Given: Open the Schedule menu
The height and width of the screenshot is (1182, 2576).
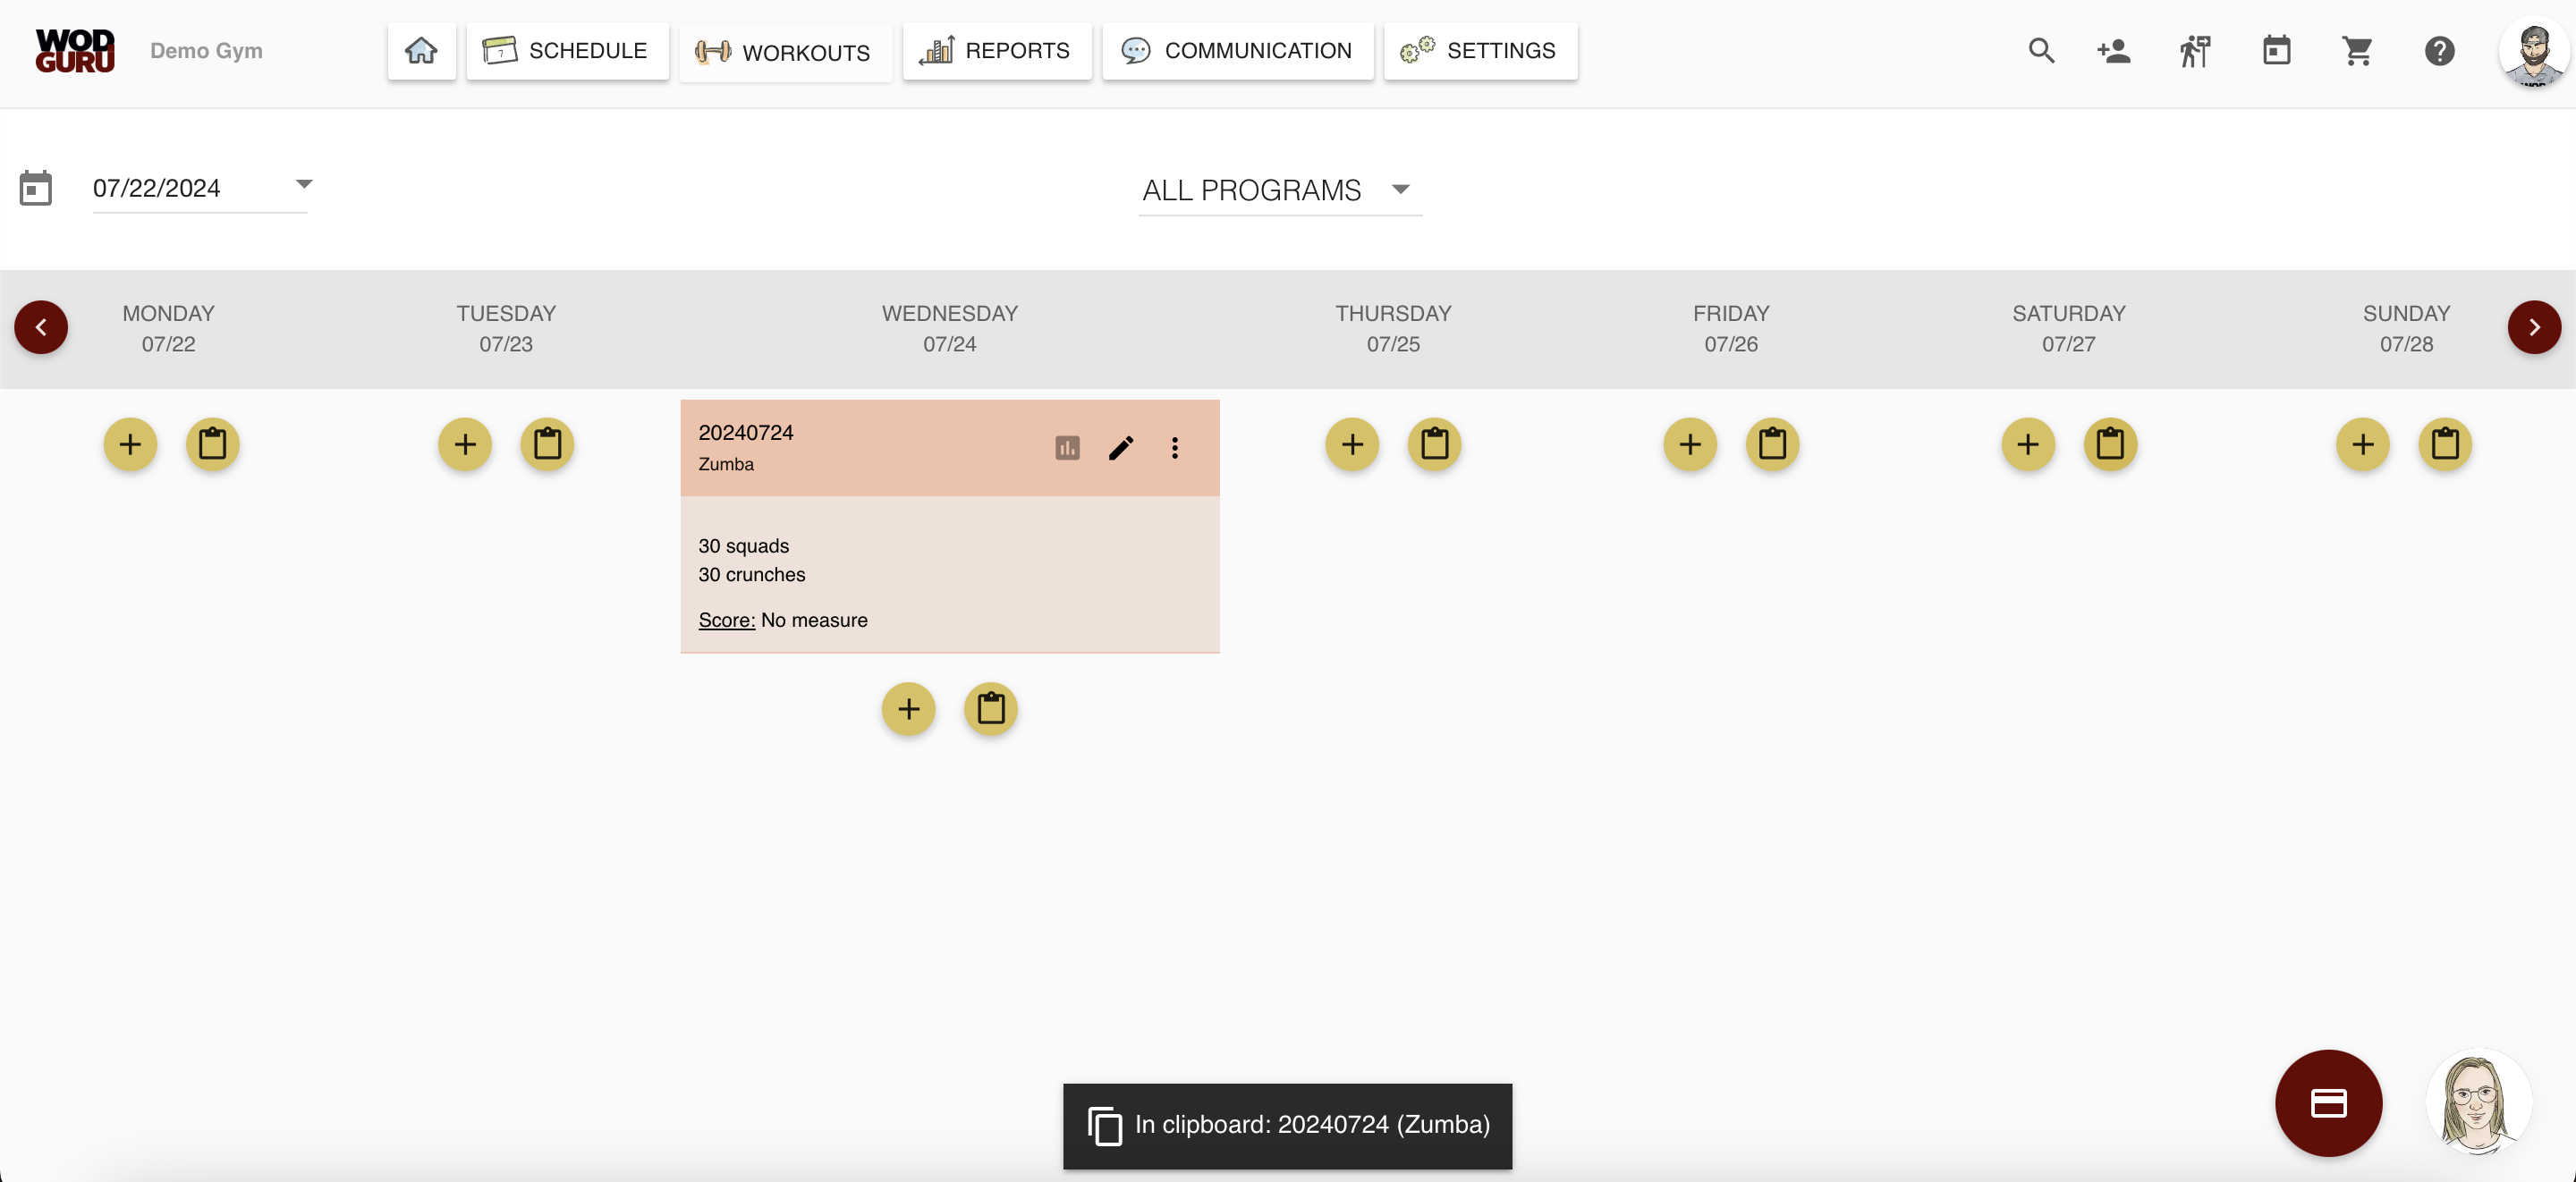Looking at the screenshot, I should [567, 50].
